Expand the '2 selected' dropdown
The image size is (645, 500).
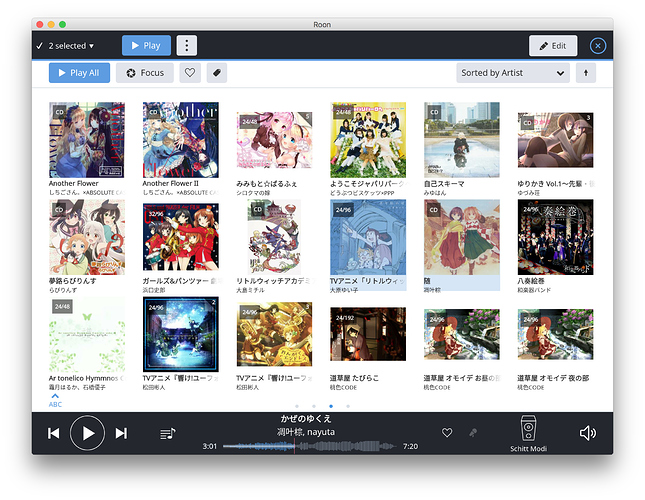[71, 46]
